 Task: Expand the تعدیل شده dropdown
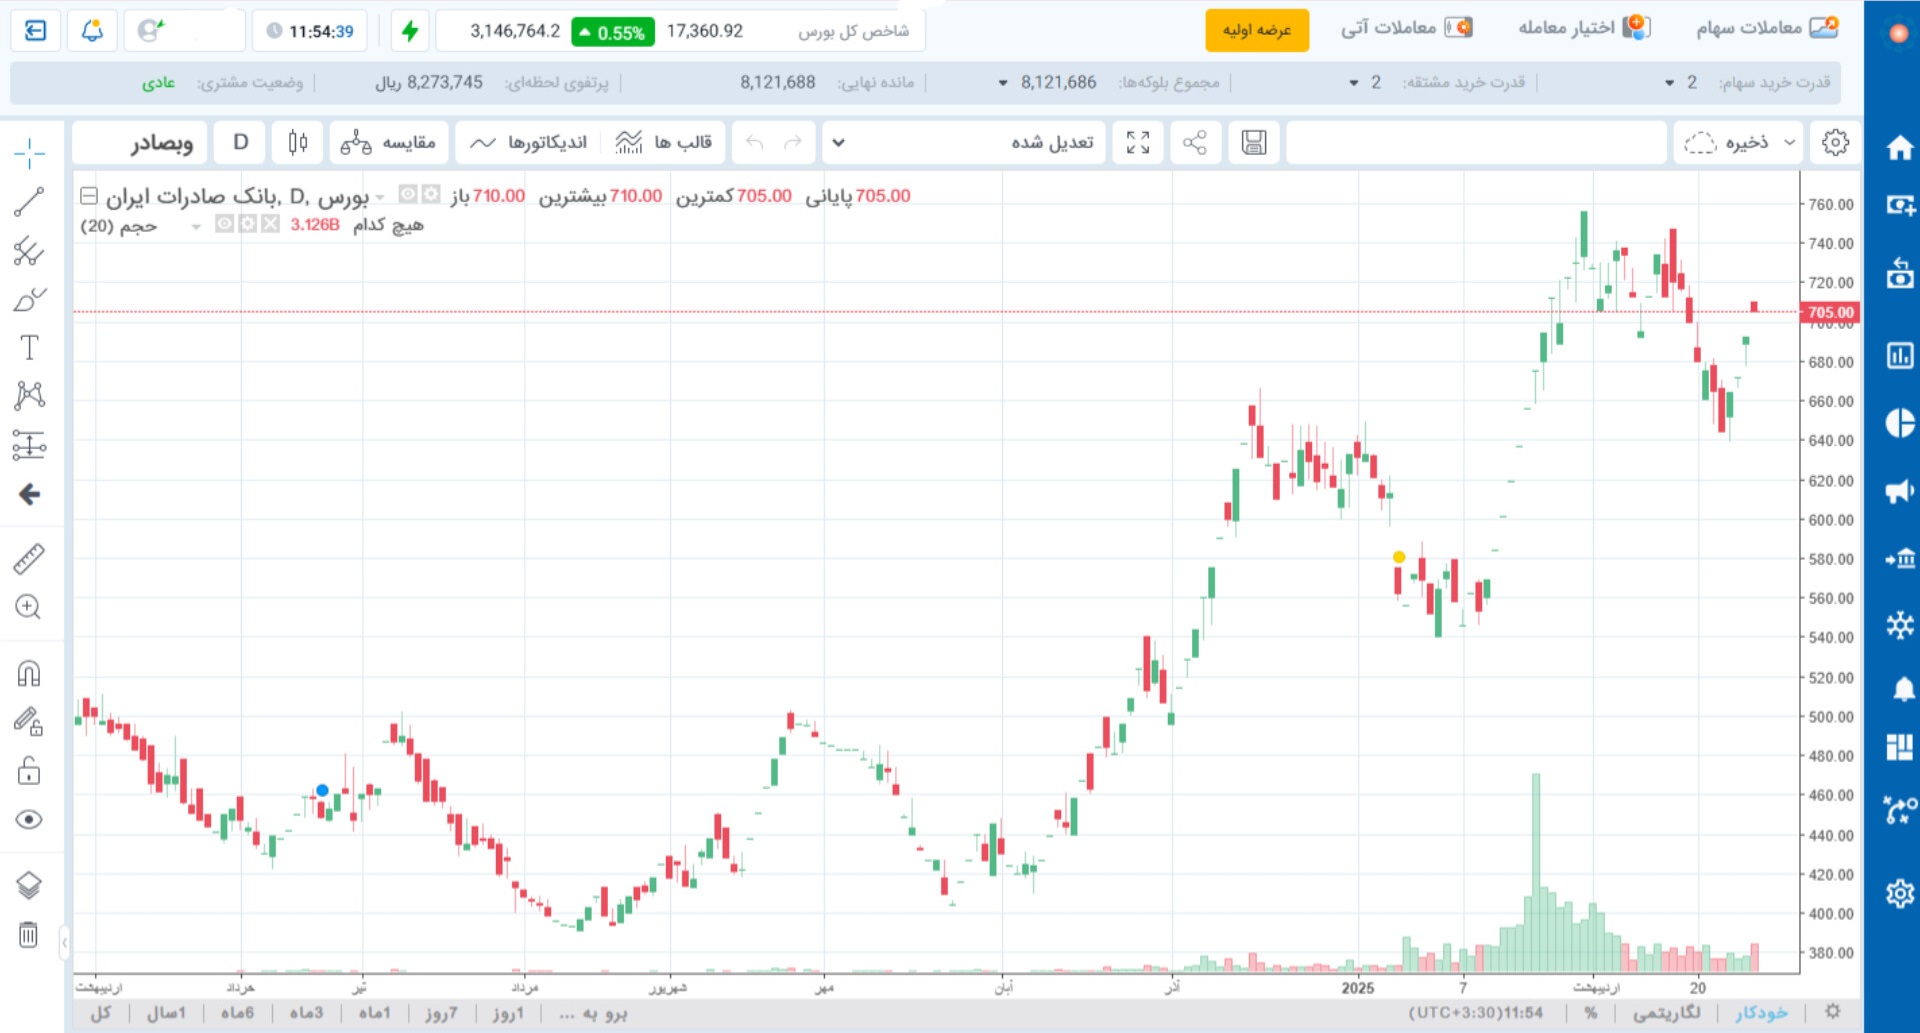(x=840, y=143)
